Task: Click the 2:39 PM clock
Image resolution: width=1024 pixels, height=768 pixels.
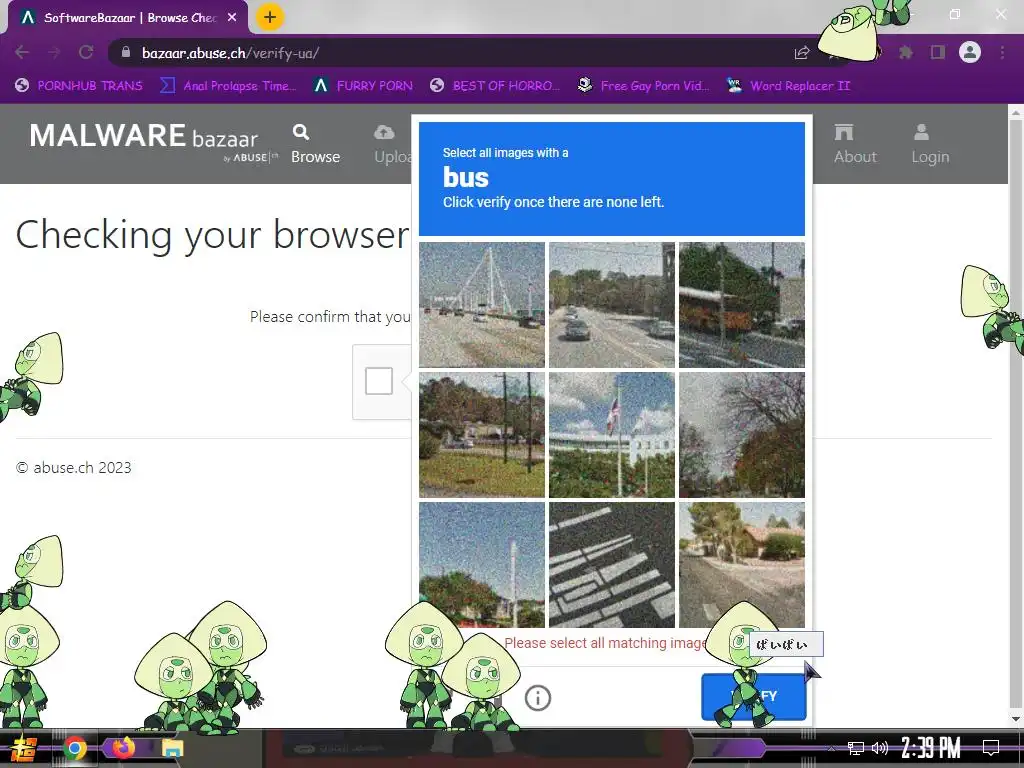Action: coord(931,748)
